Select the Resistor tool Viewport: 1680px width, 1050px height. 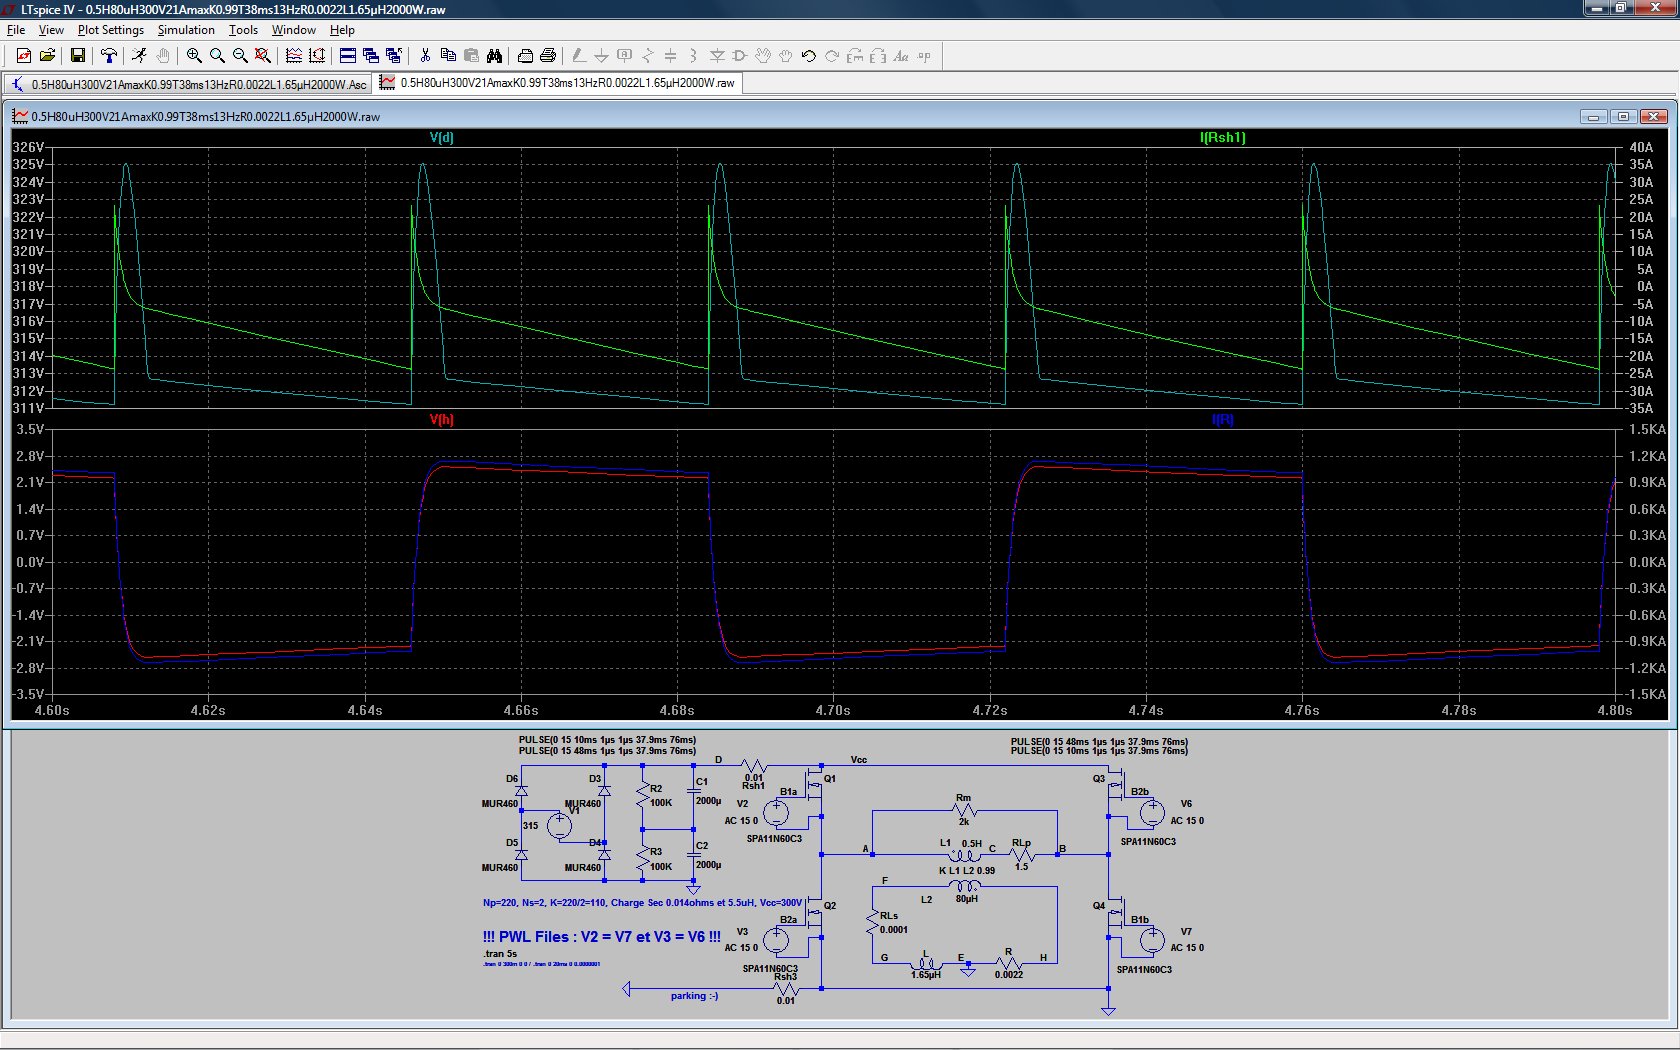click(x=648, y=56)
